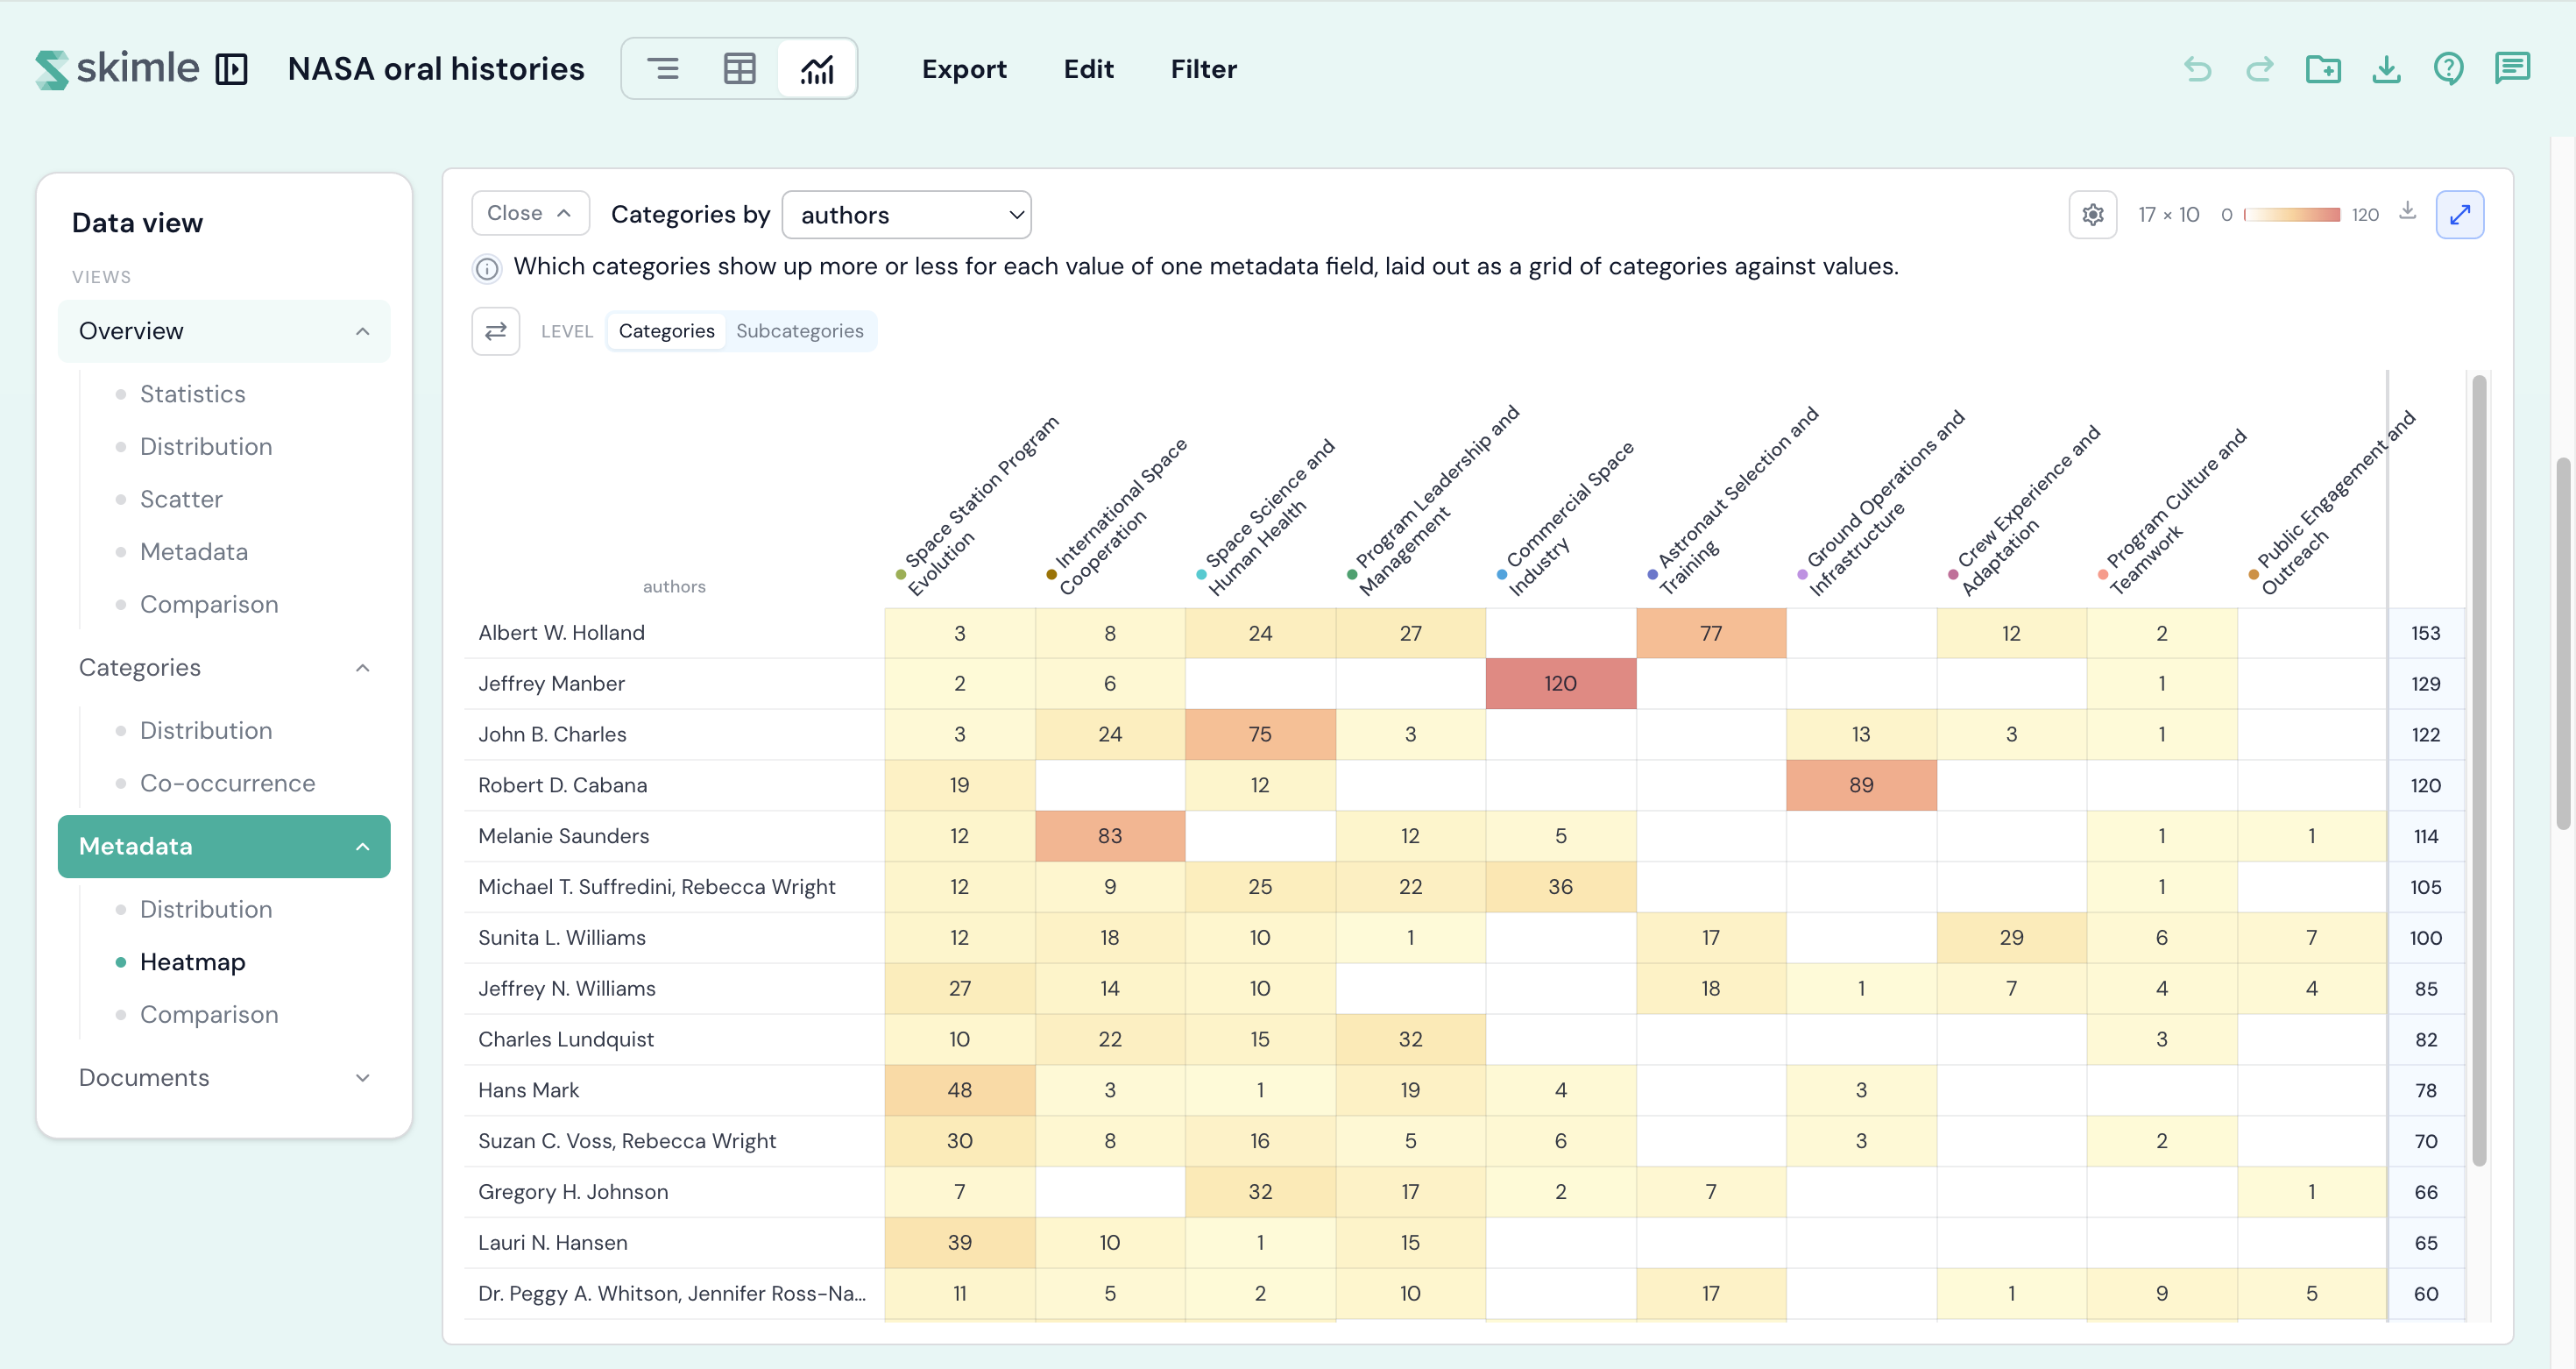Click the undo arrow icon
Image resolution: width=2576 pixels, height=1369 pixels.
point(2198,69)
